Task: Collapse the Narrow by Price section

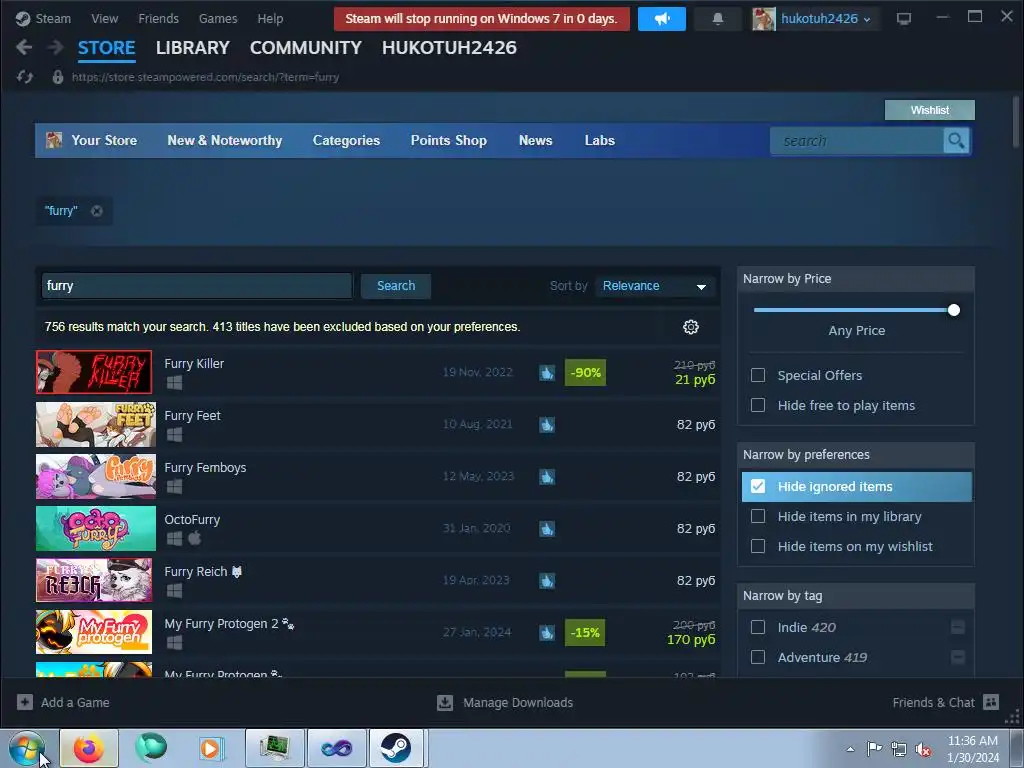Action: (x=856, y=279)
